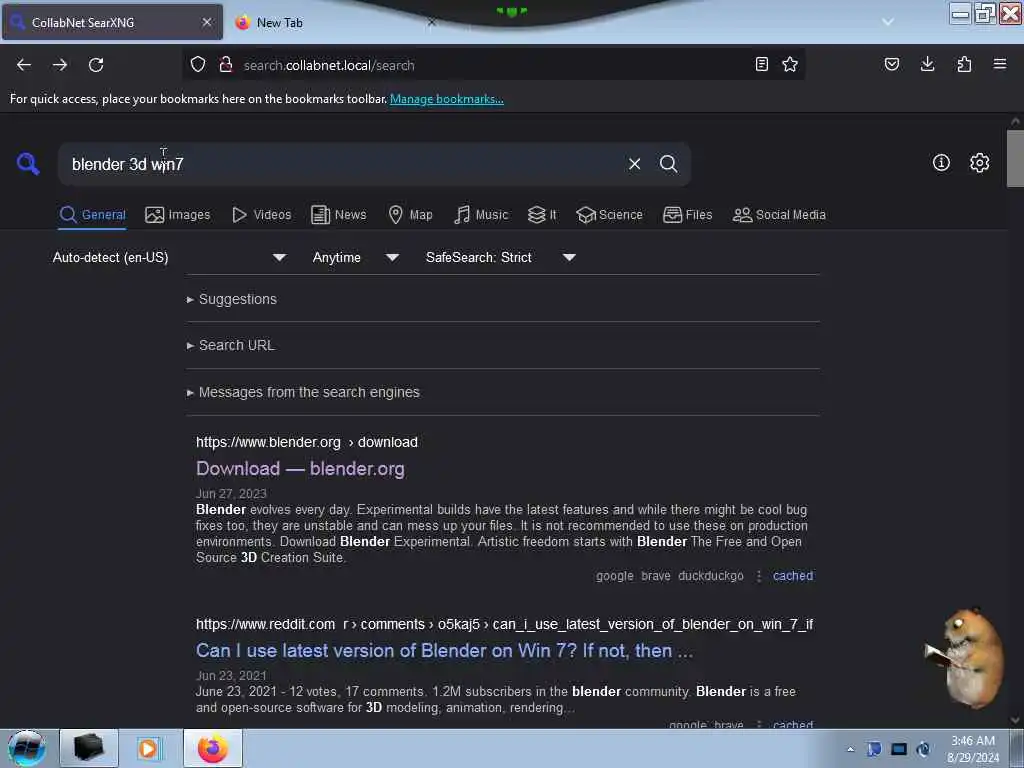This screenshot has height=768, width=1024.
Task: Switch to the News category
Action: (338, 215)
